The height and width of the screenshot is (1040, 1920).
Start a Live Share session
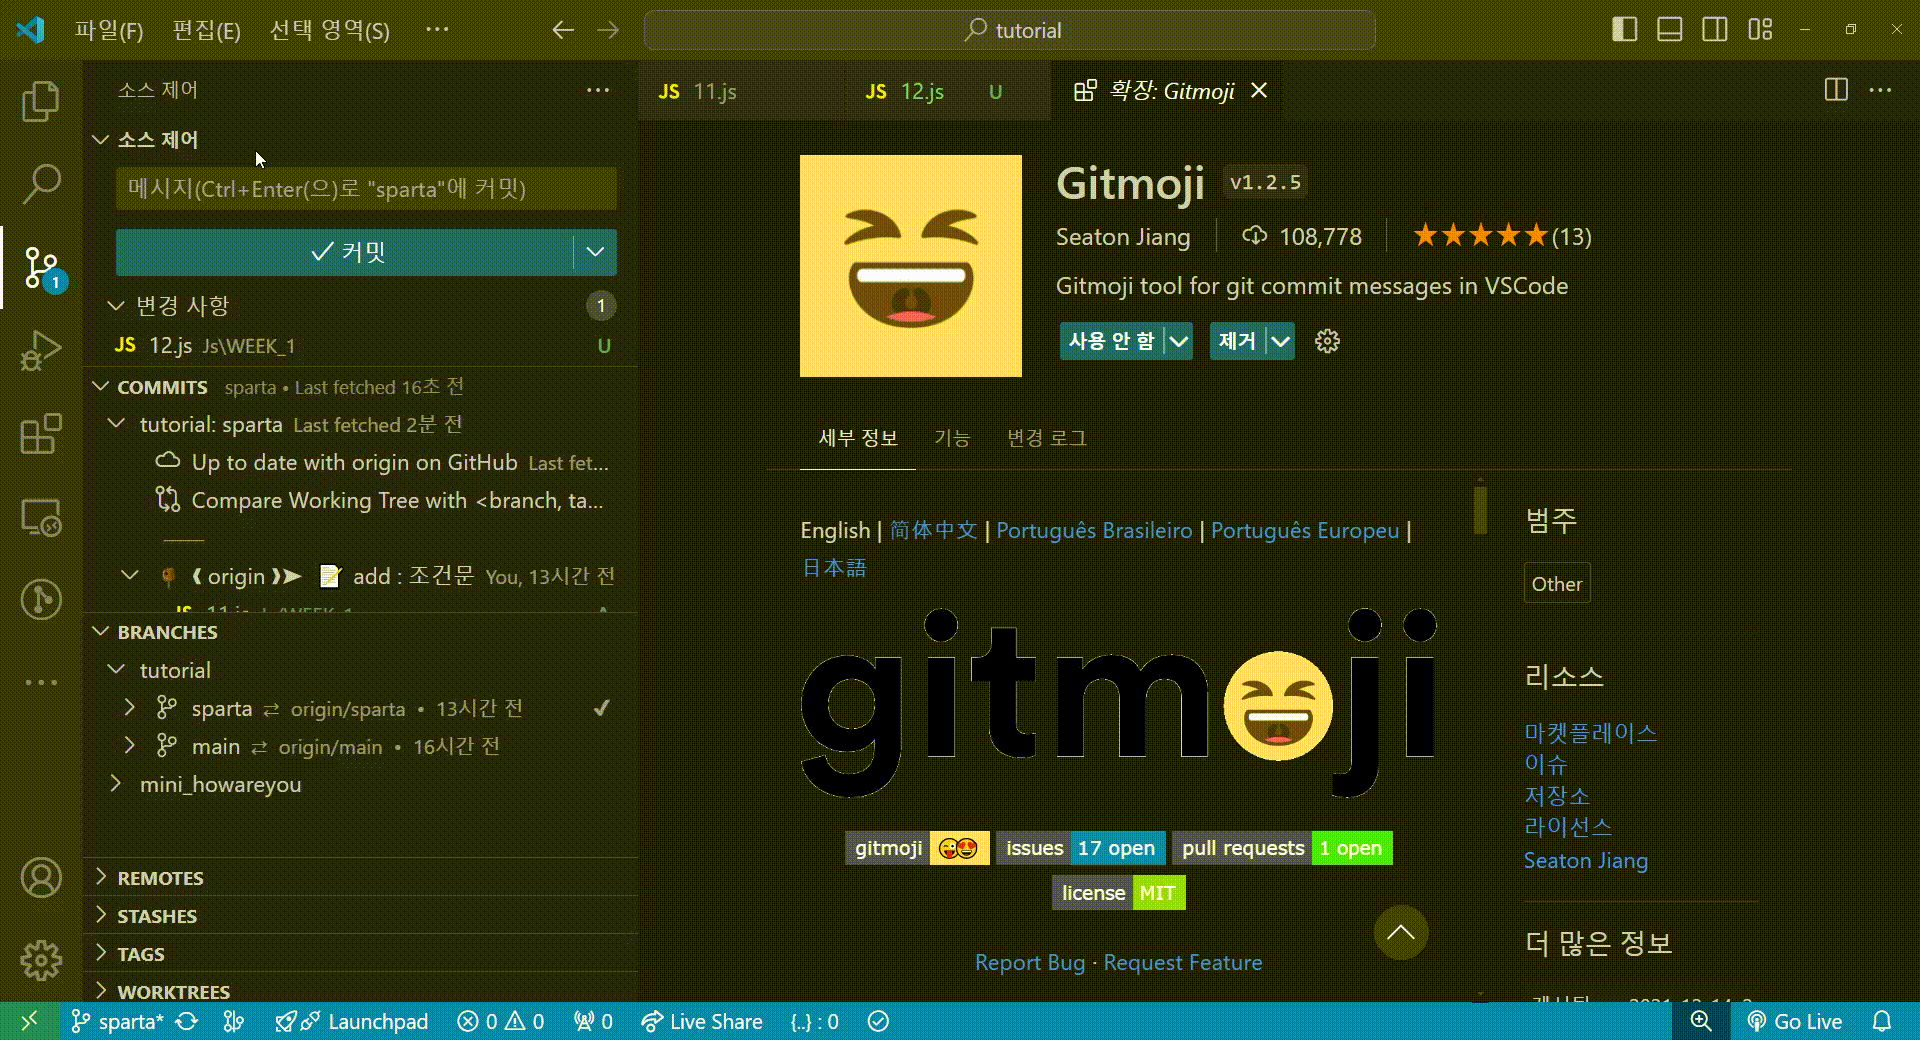tap(701, 1021)
